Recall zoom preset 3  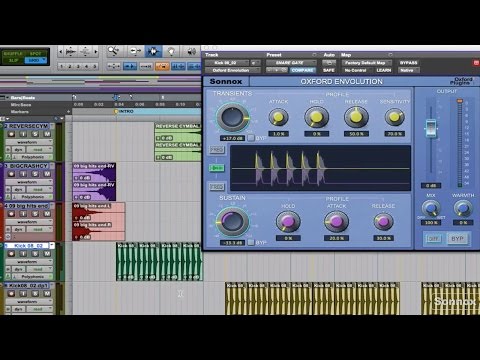pyautogui.click(x=78, y=66)
